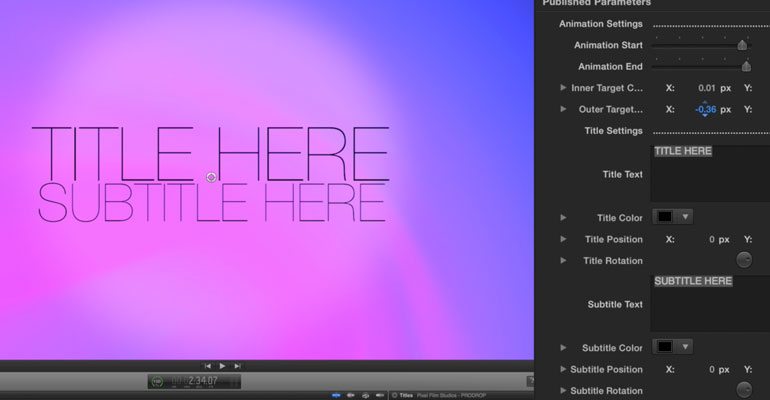The width and height of the screenshot is (770, 400).
Task: Expand the Outer Target parameter
Action: click(563, 109)
